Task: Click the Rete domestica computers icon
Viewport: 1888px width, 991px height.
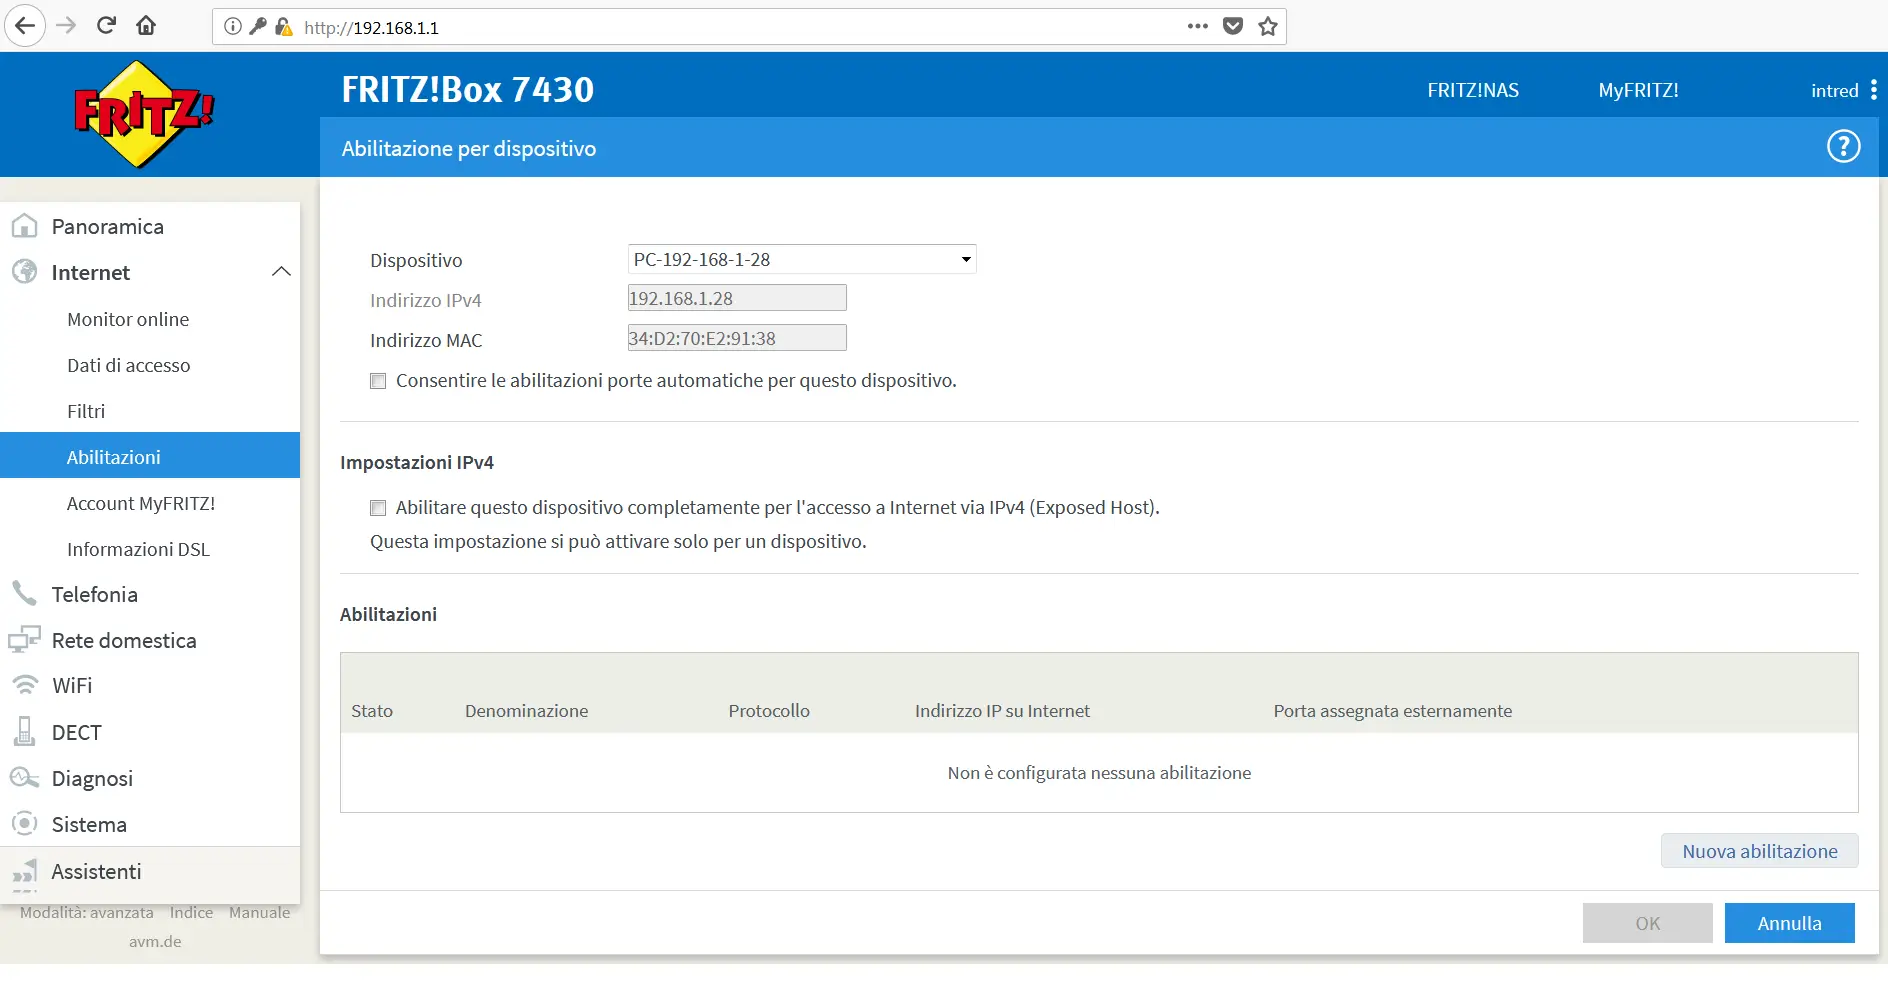Action: click(x=24, y=639)
